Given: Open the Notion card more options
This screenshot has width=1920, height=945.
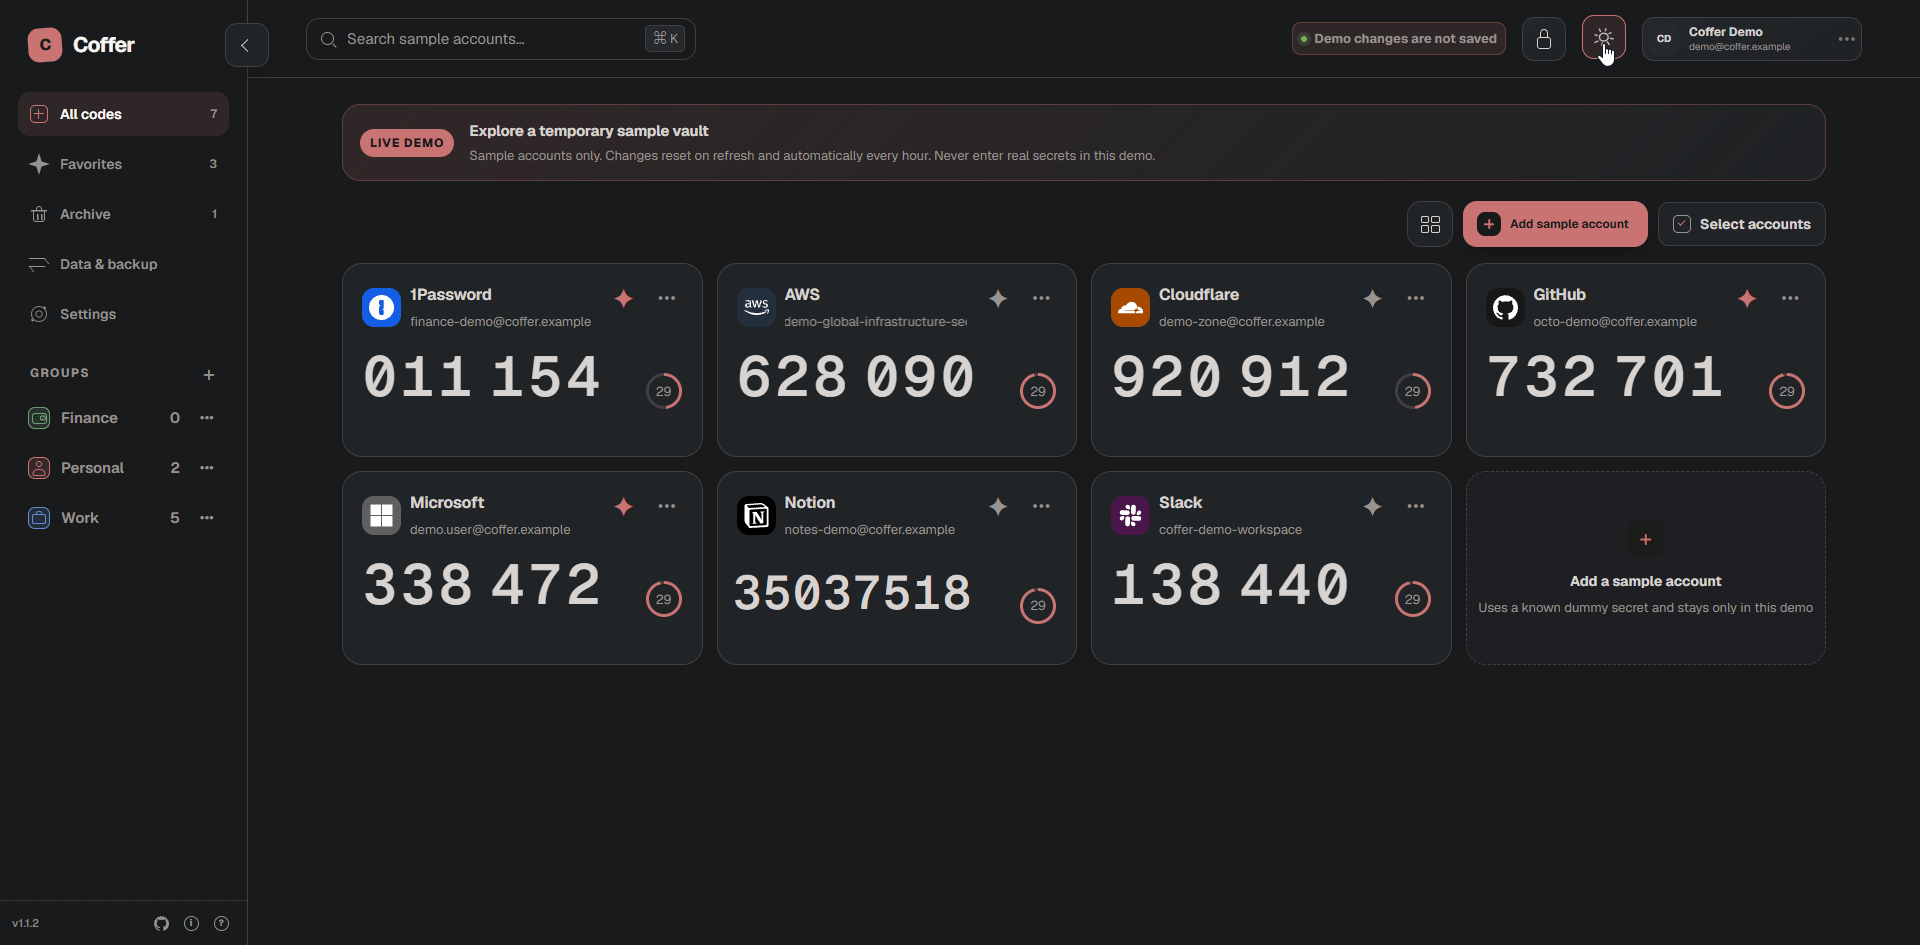Looking at the screenshot, I should coord(1041,506).
